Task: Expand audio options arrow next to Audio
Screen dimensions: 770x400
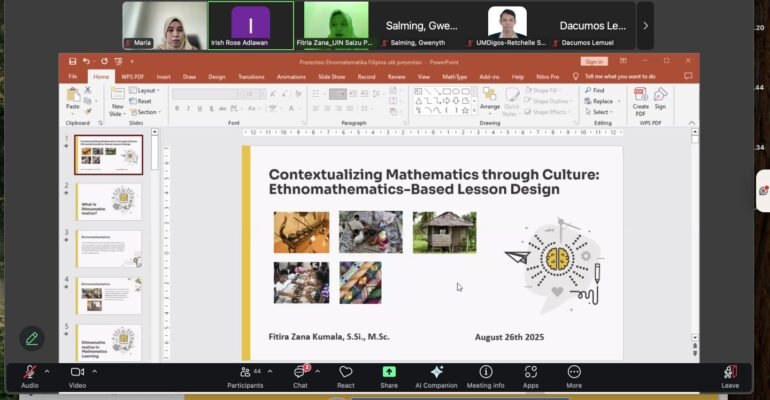Action: (48, 371)
